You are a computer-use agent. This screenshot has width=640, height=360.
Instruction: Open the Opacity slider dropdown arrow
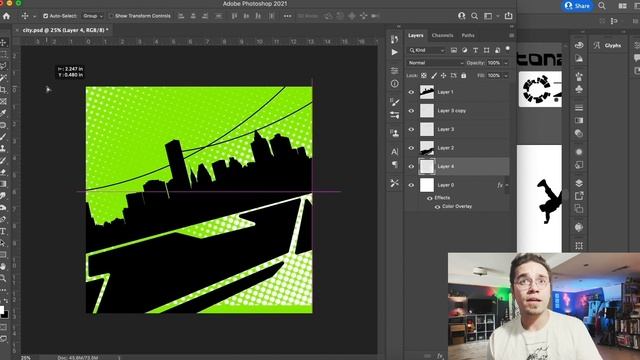tap(506, 63)
